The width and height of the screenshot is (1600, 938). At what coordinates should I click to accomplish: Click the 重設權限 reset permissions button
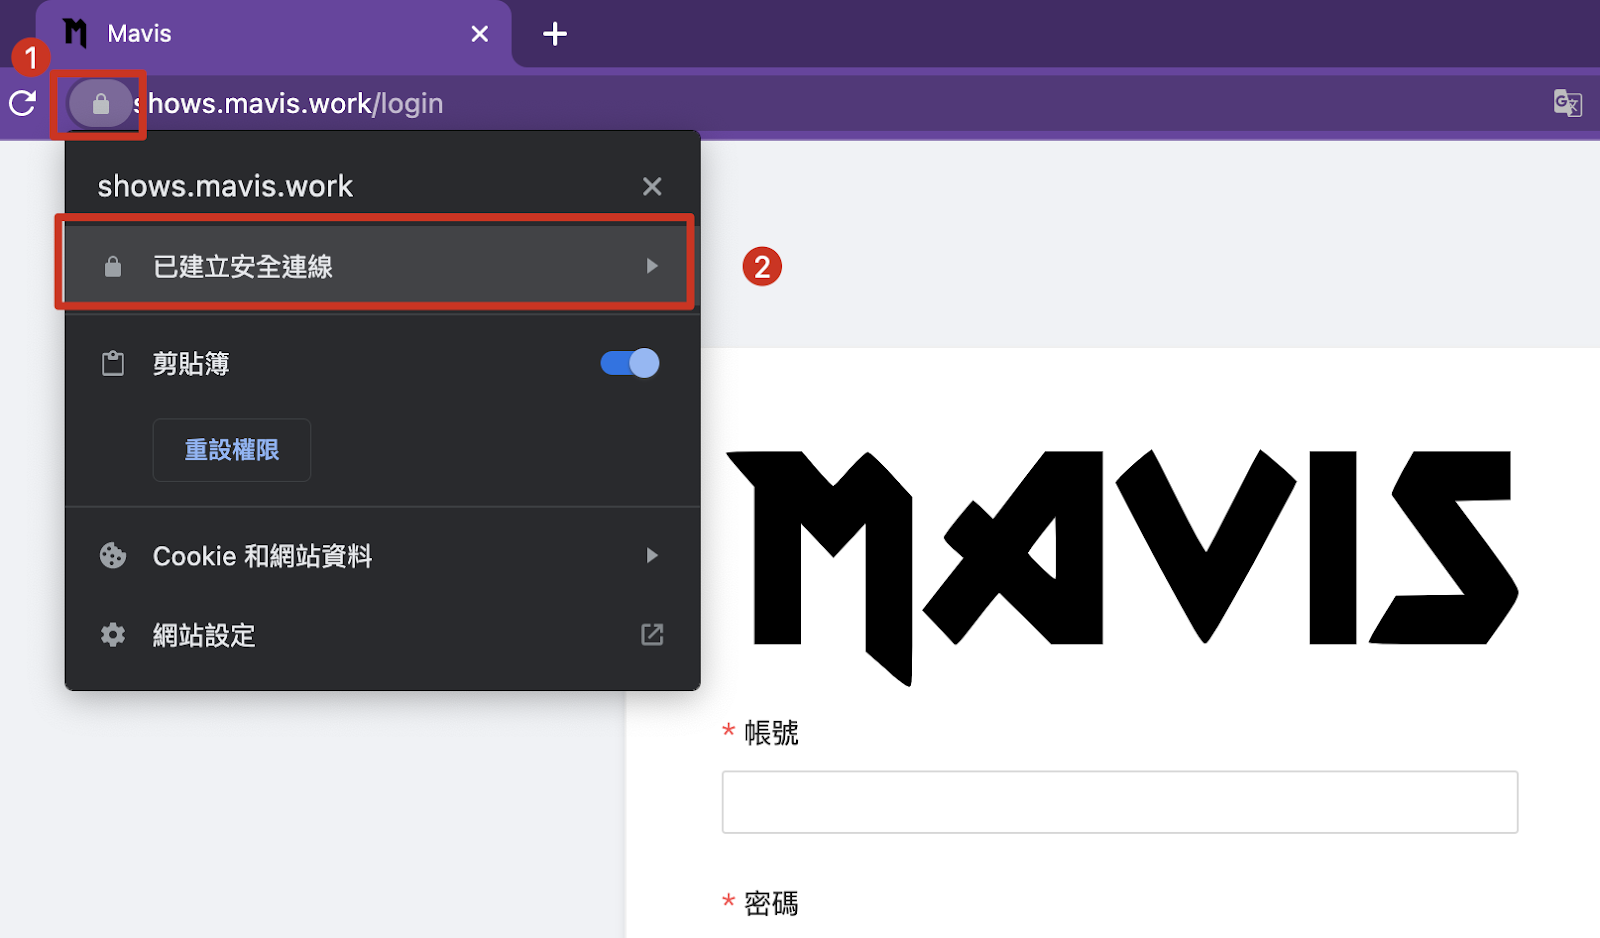coord(232,450)
